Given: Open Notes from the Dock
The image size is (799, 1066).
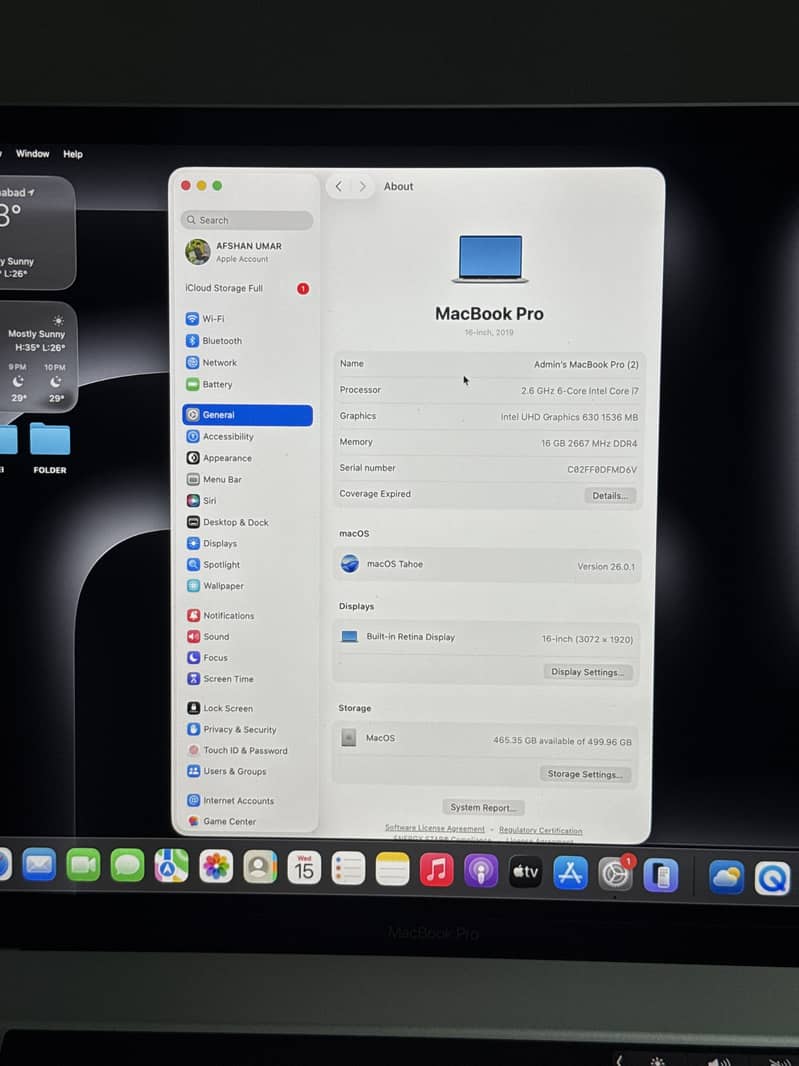Looking at the screenshot, I should point(392,869).
